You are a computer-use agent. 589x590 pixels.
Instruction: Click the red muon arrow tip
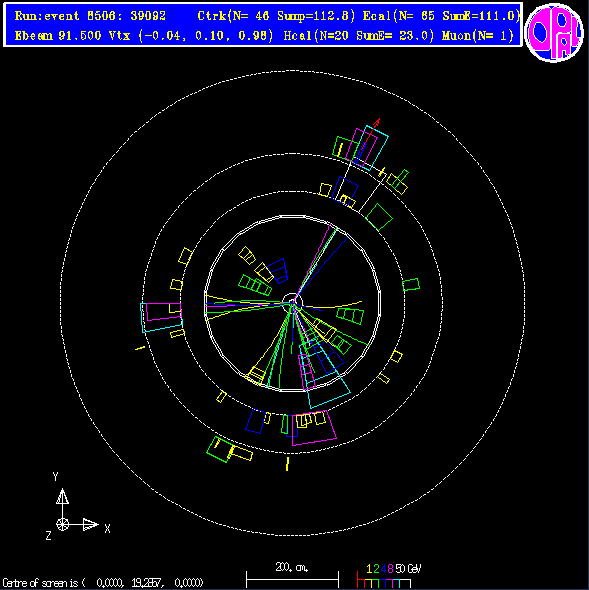pos(377,121)
